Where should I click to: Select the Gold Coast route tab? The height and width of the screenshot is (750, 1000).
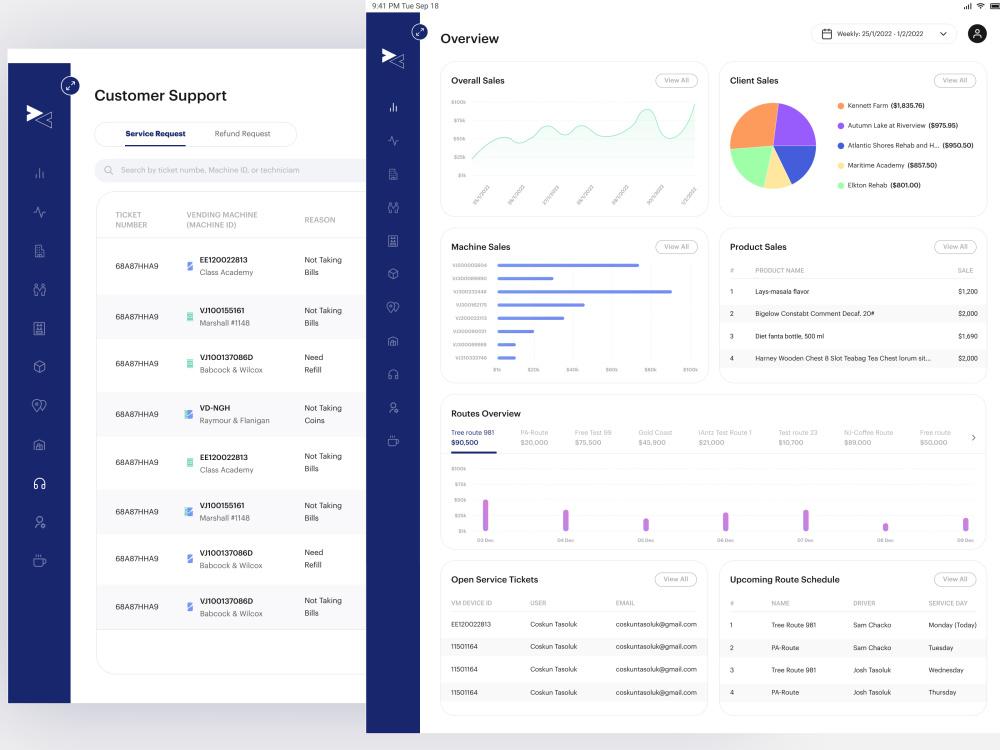click(655, 438)
